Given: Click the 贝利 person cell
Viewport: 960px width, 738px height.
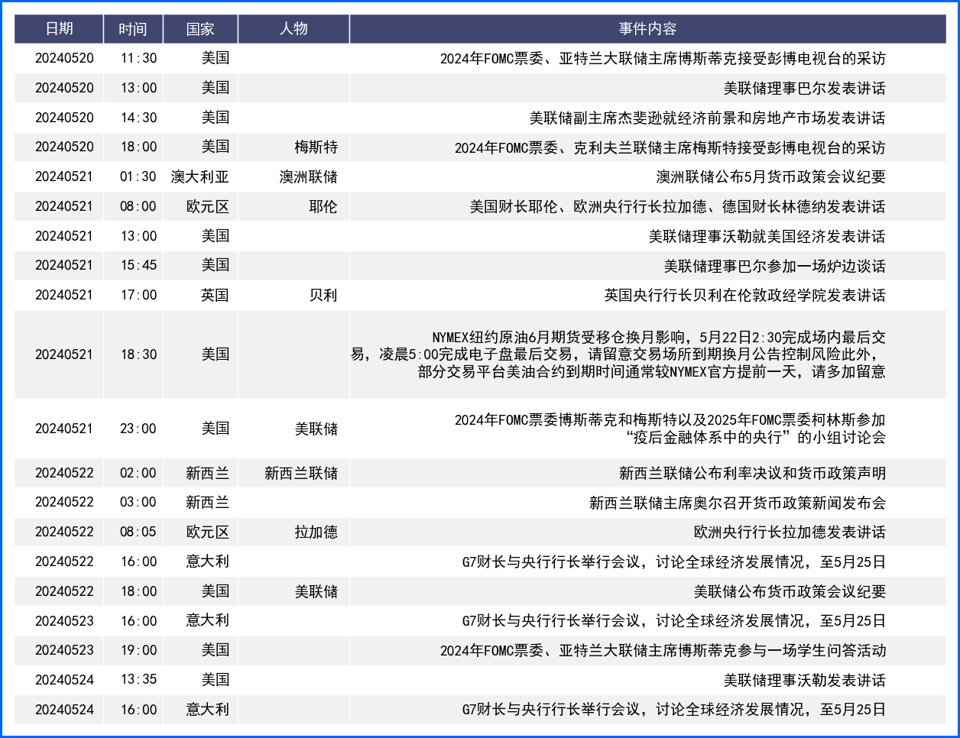Looking at the screenshot, I should point(323,295).
